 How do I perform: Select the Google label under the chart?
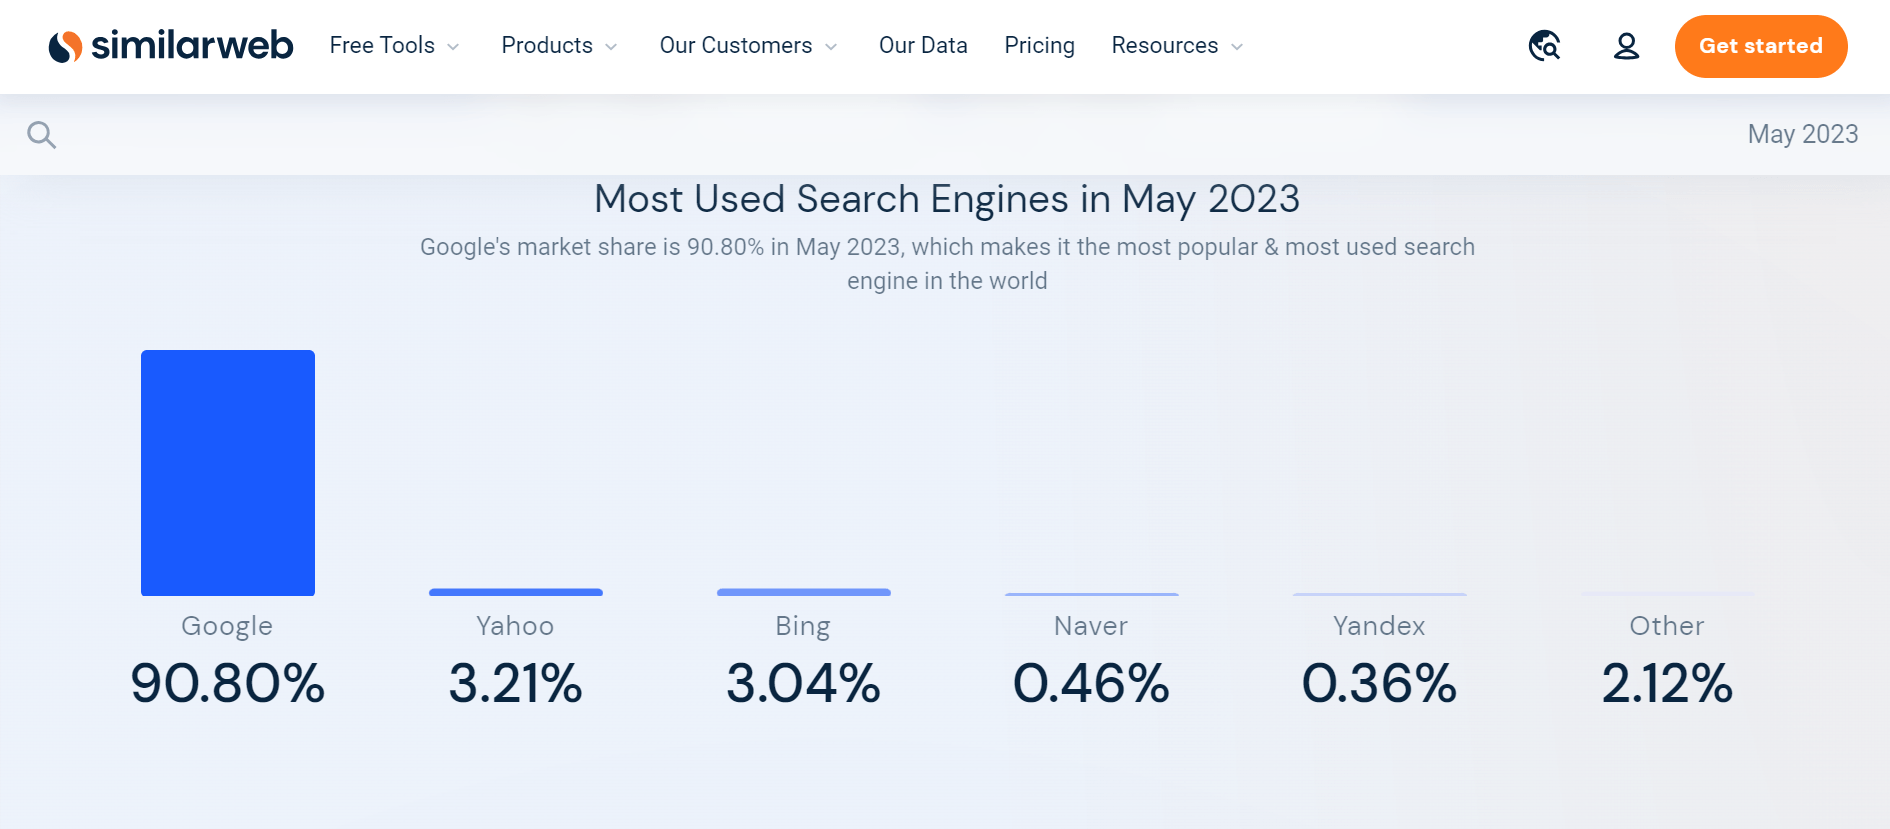tap(227, 627)
